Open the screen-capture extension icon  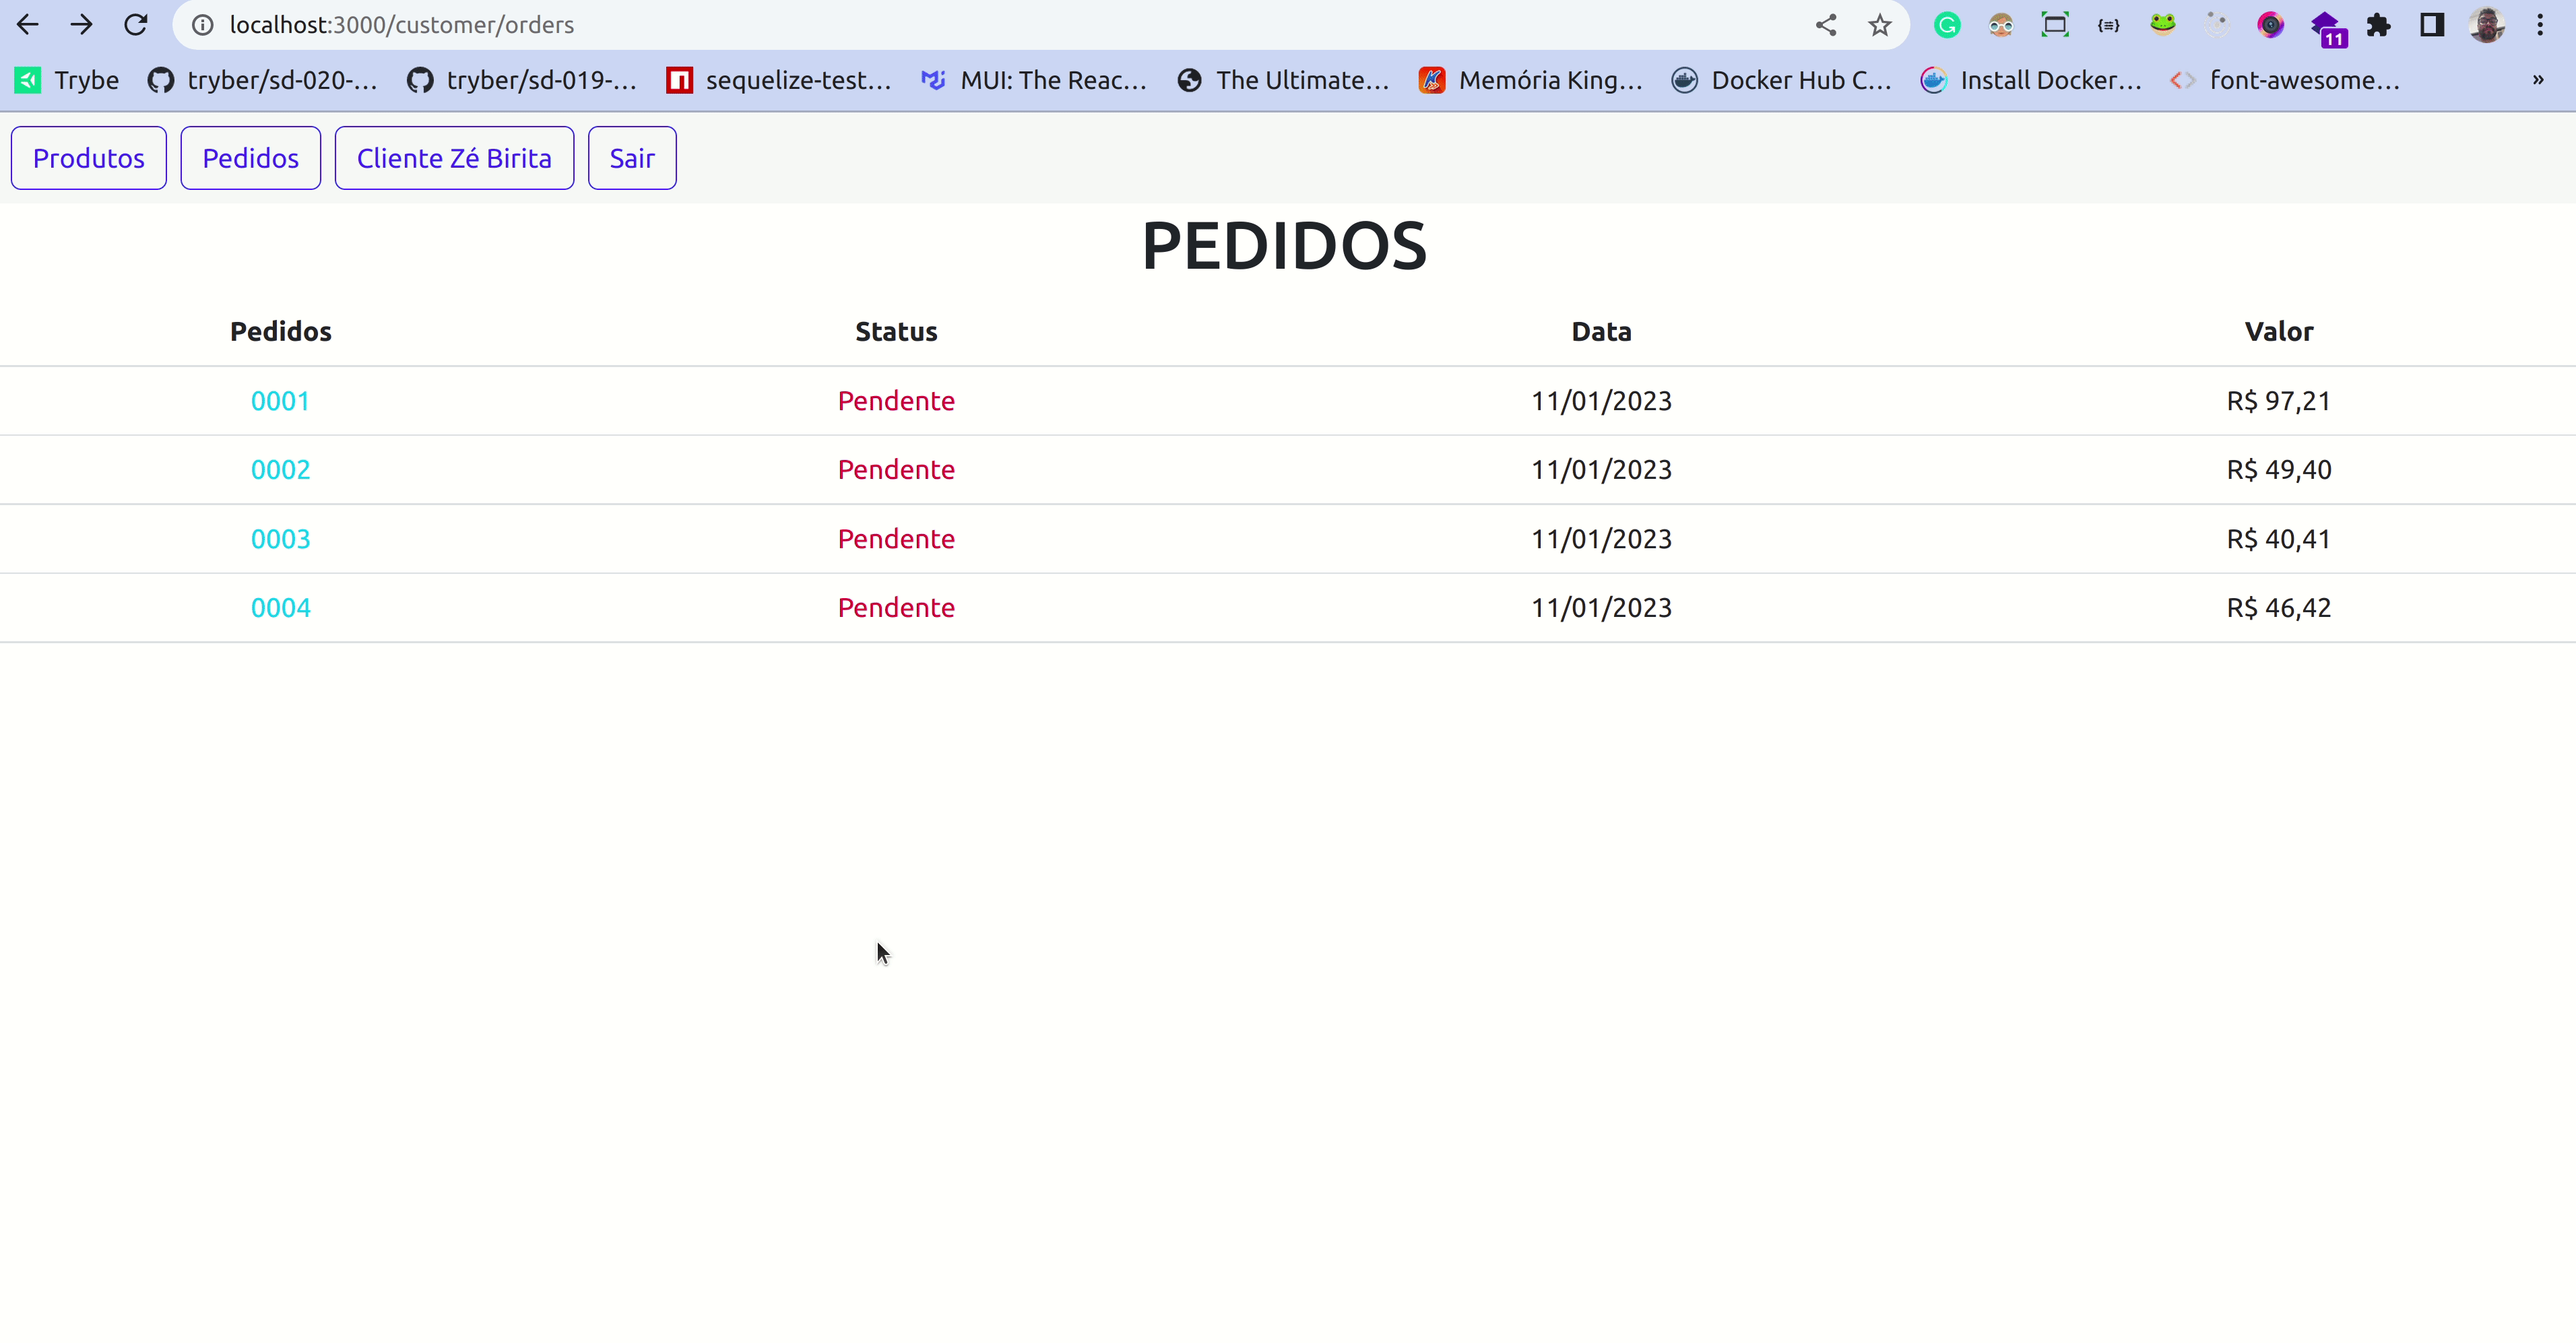click(2055, 24)
